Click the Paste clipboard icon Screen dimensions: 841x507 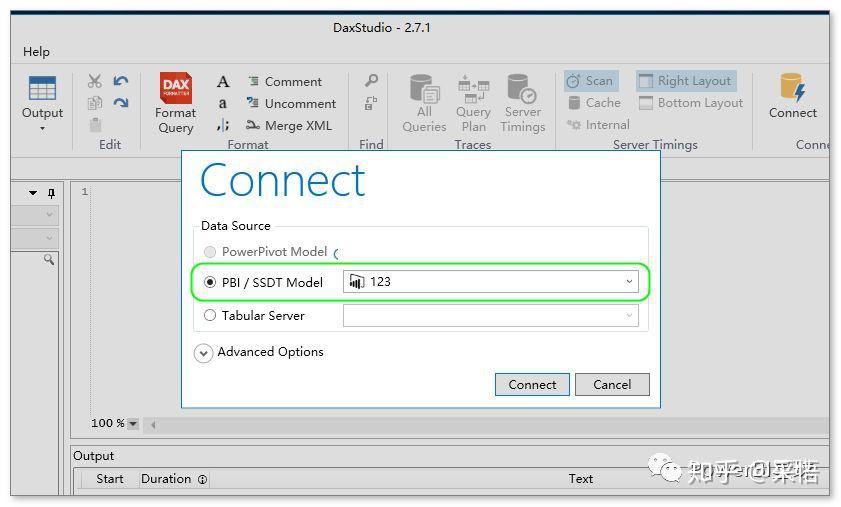tap(95, 124)
